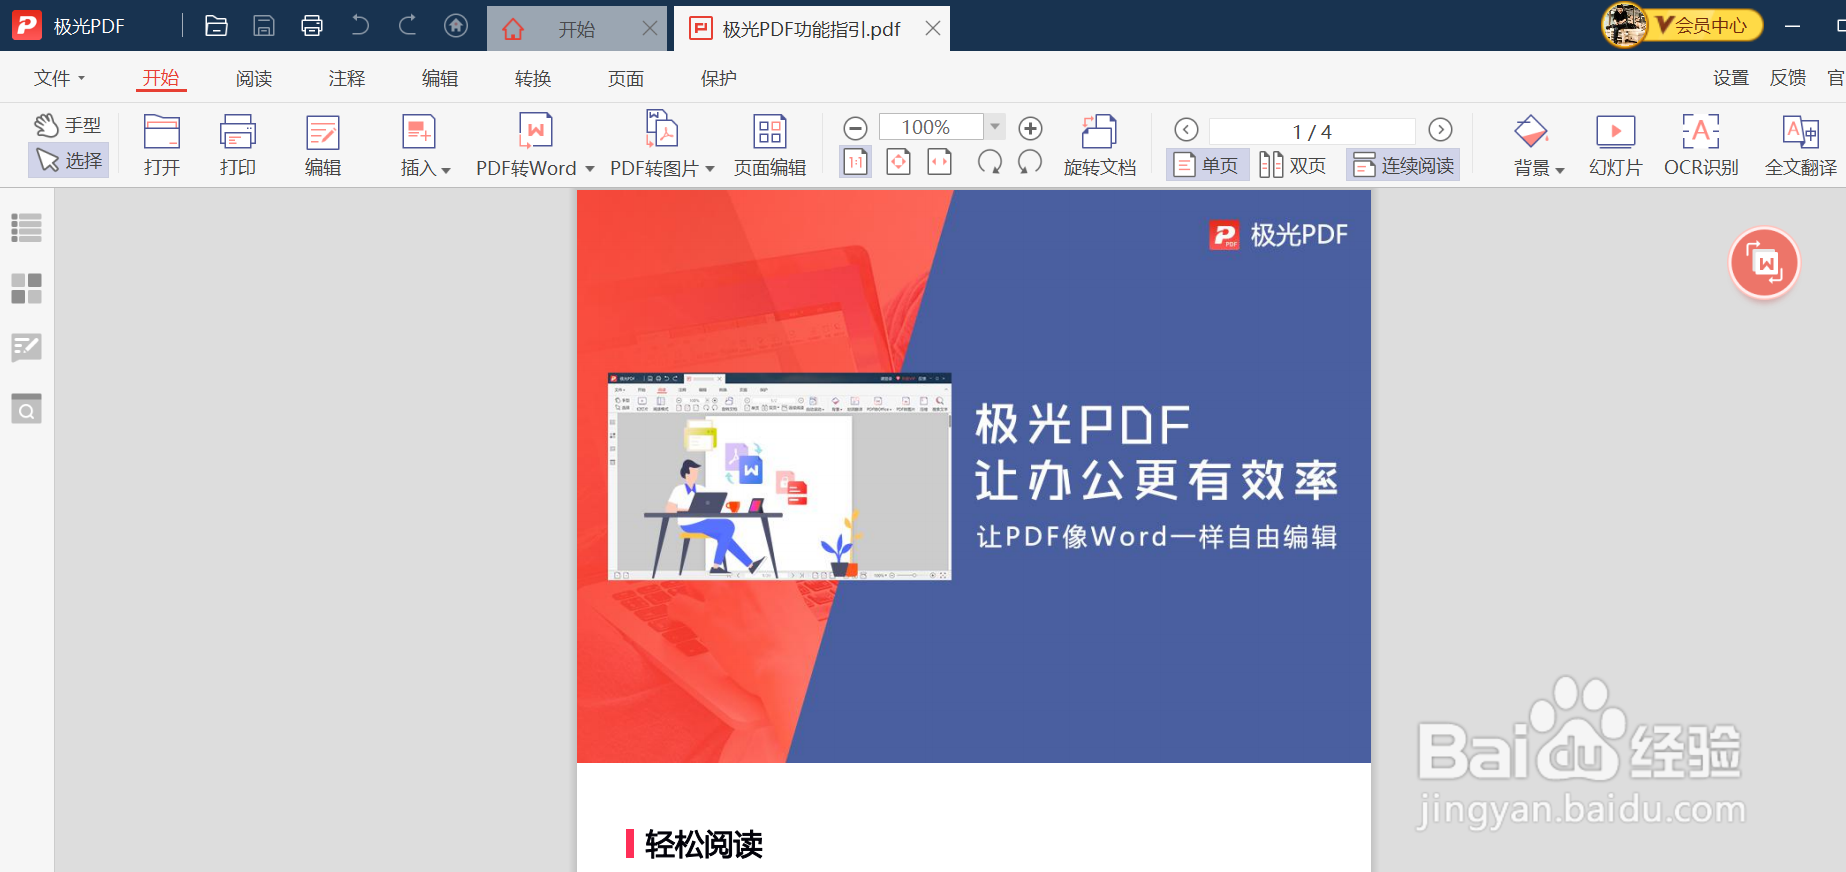Show page thumbnails sidebar panel
The image size is (1846, 872).
coord(26,288)
